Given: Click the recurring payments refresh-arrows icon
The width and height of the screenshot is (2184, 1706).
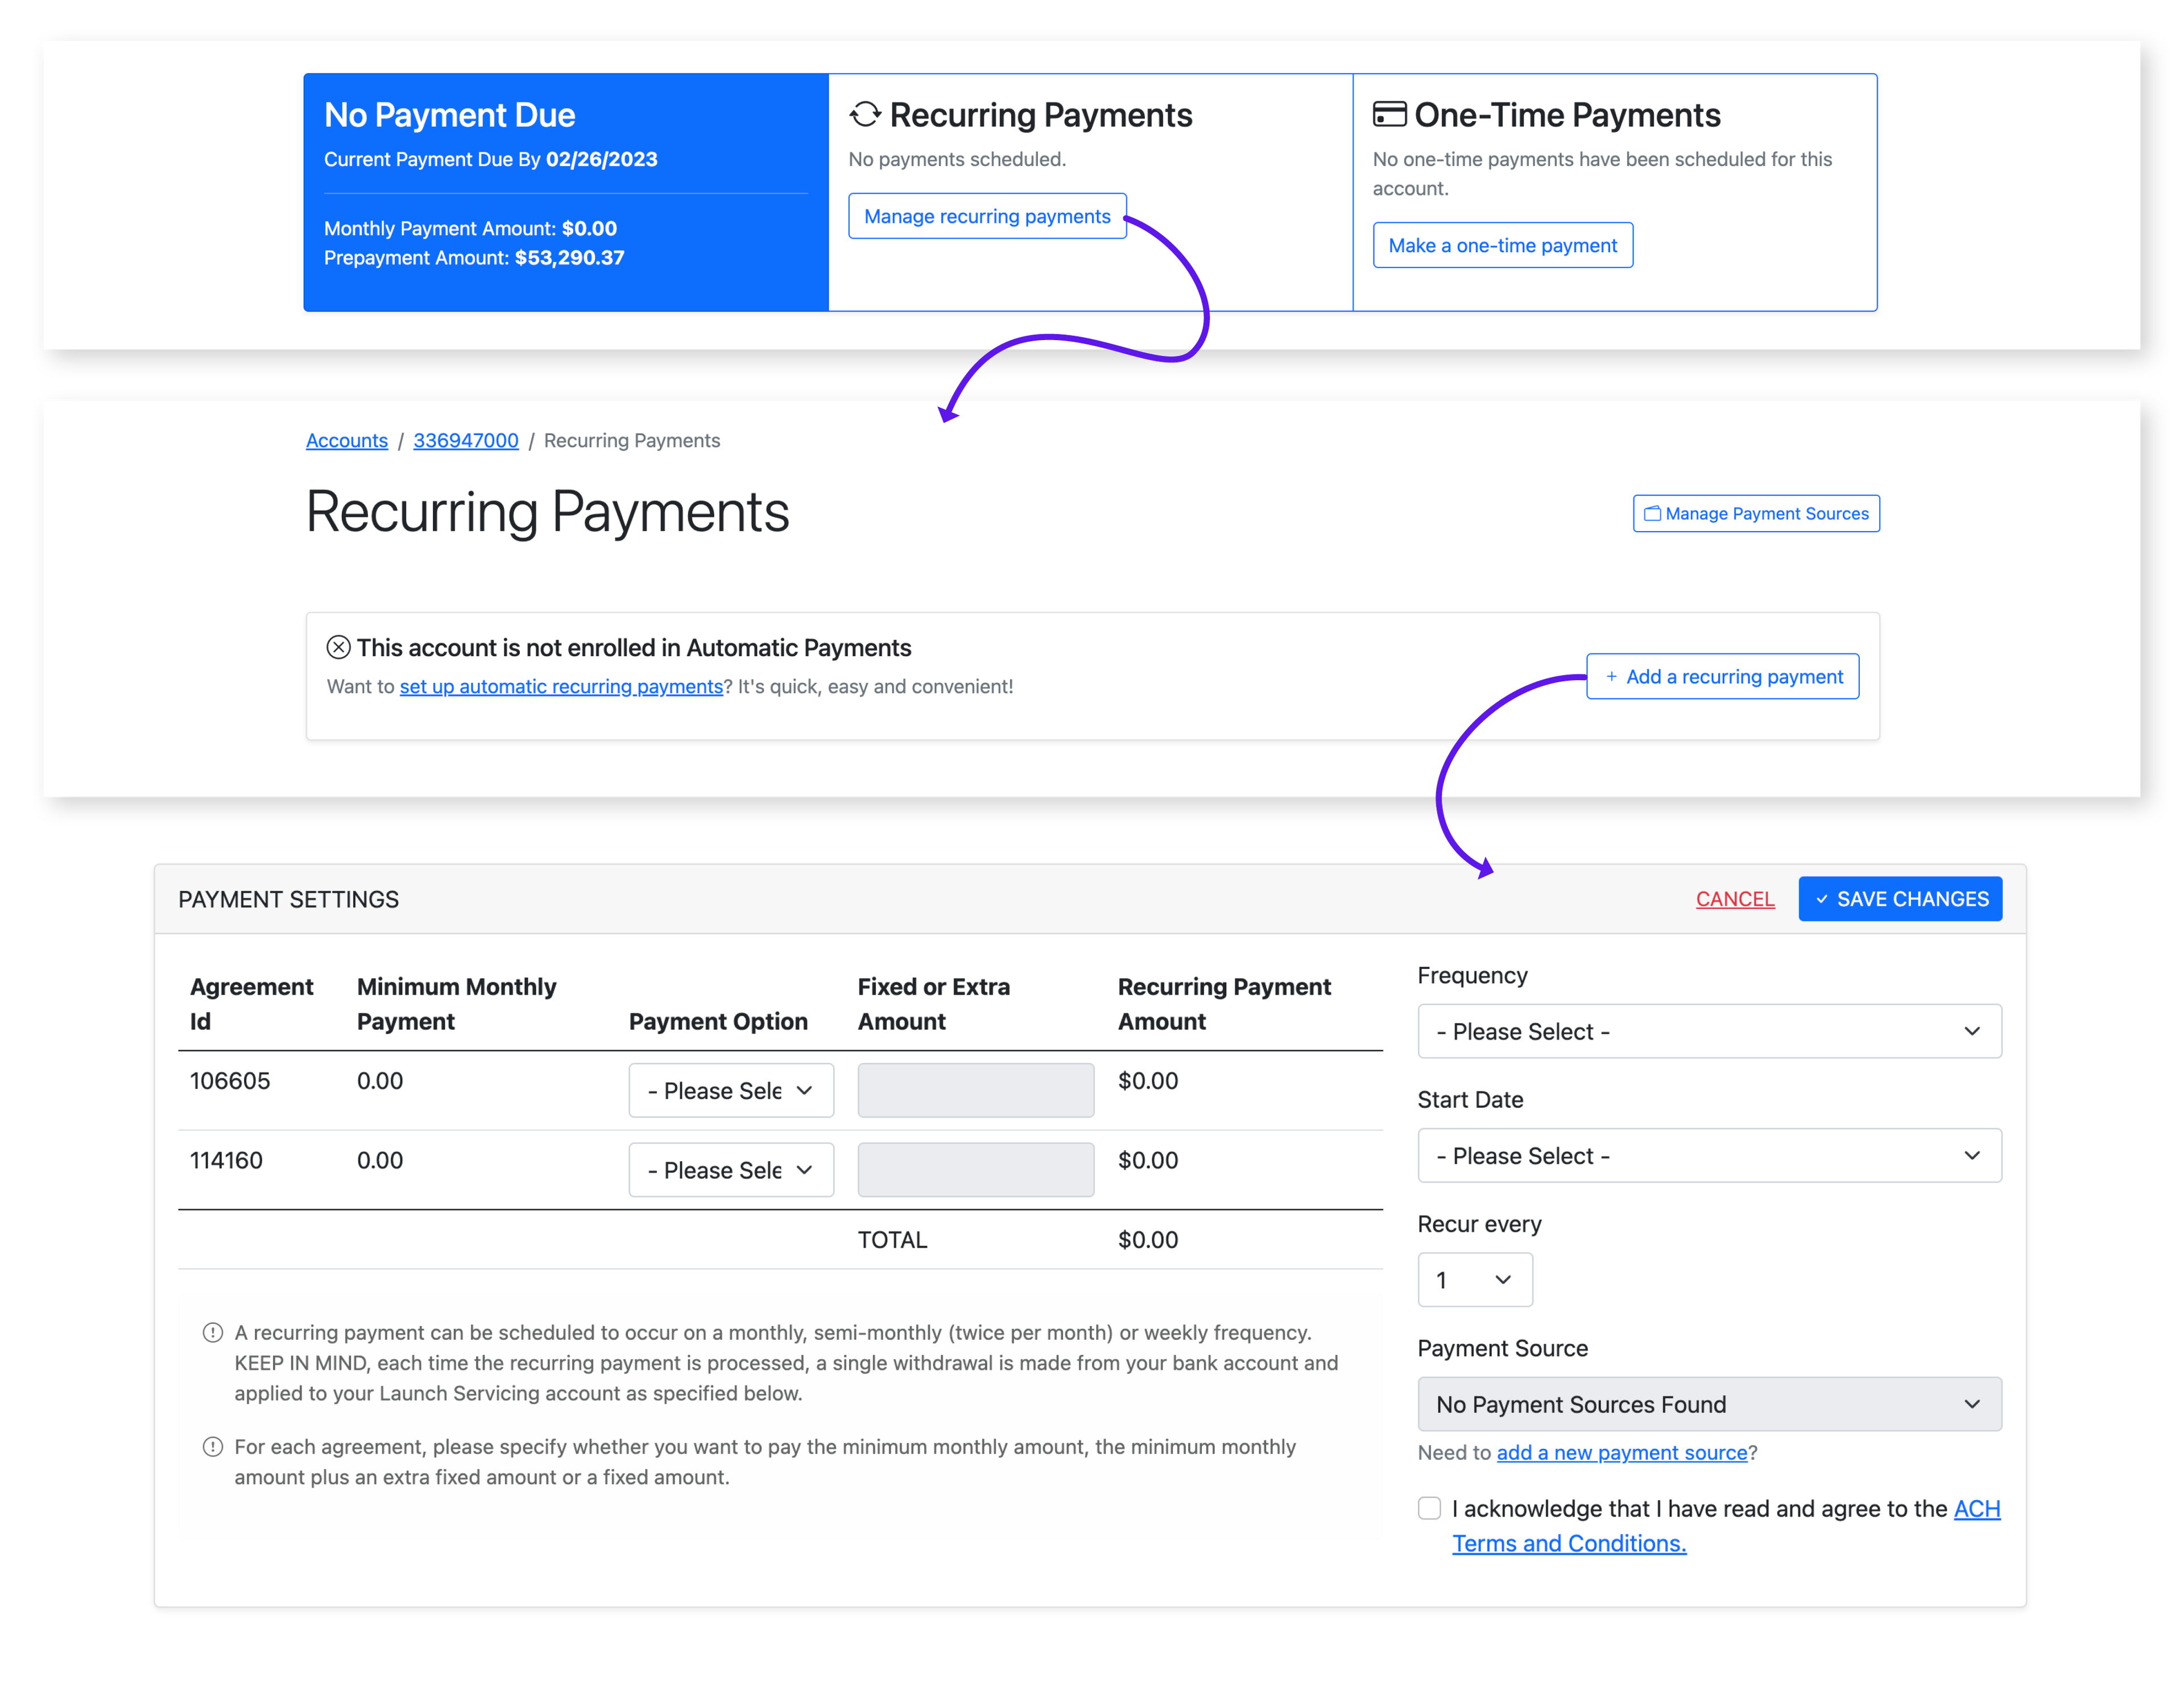Looking at the screenshot, I should tap(865, 115).
